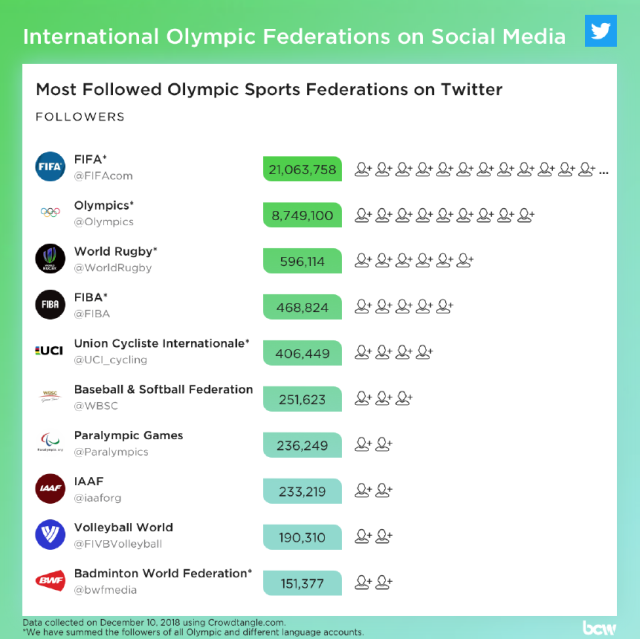Select the 8,749,100 followers bar

point(302,215)
